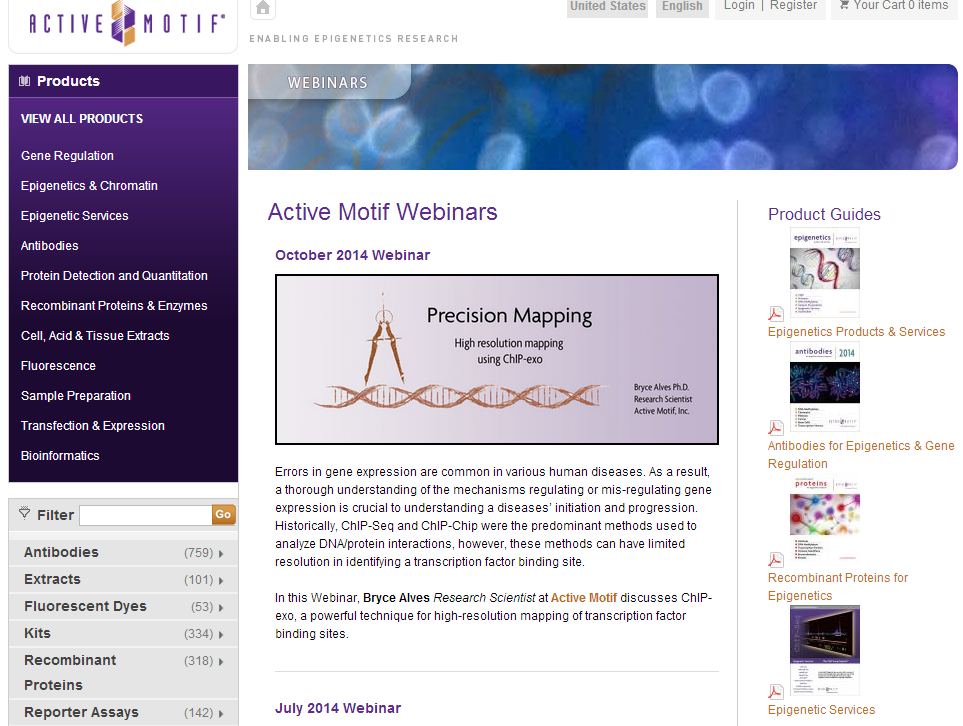Click the Products book icon
This screenshot has width=963, height=726.
point(25,81)
